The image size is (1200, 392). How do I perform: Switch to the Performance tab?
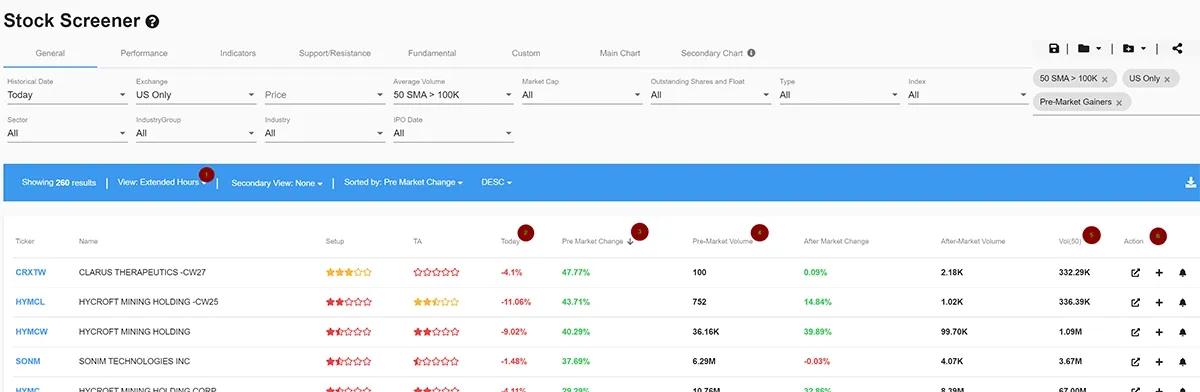(144, 53)
